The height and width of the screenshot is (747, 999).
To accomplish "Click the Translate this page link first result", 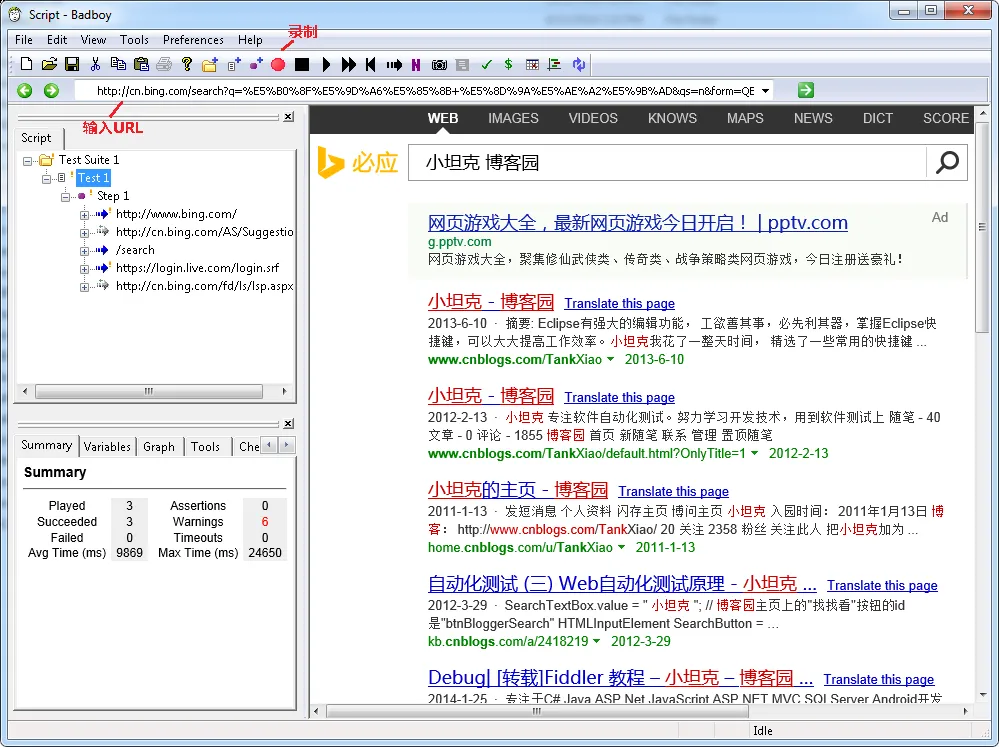I will (619, 303).
